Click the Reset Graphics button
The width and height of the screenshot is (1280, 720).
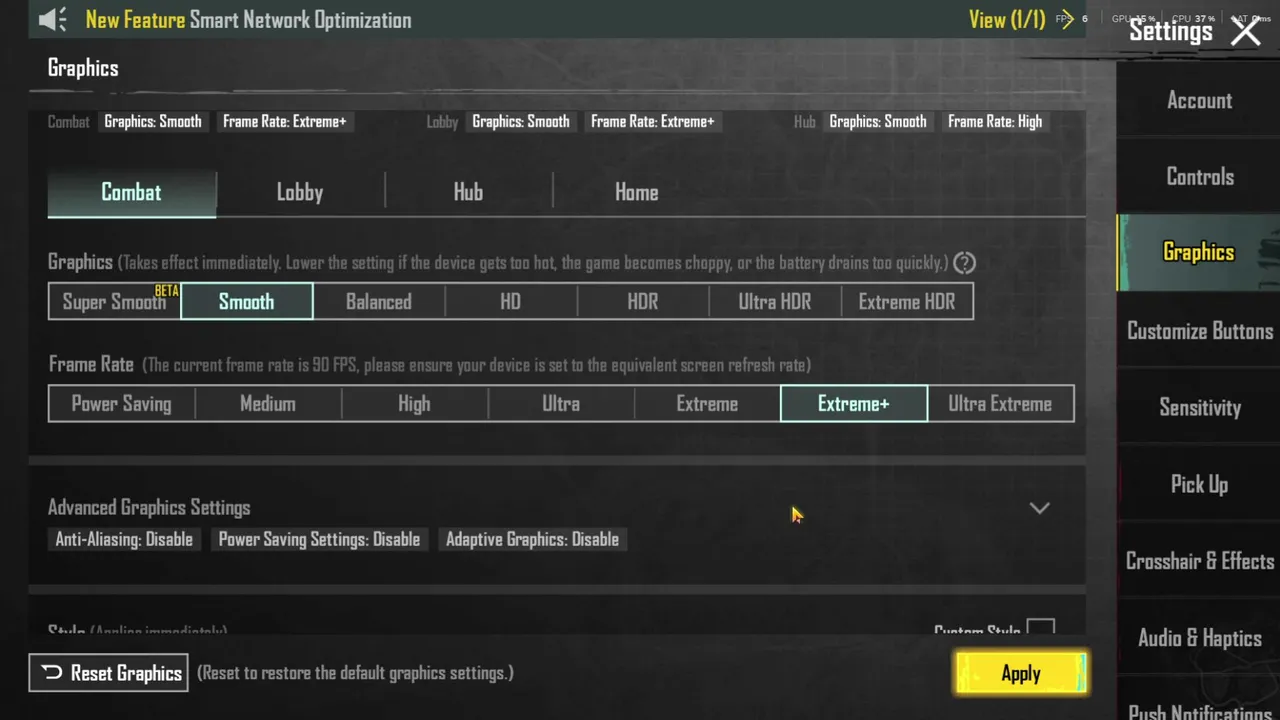[109, 673]
